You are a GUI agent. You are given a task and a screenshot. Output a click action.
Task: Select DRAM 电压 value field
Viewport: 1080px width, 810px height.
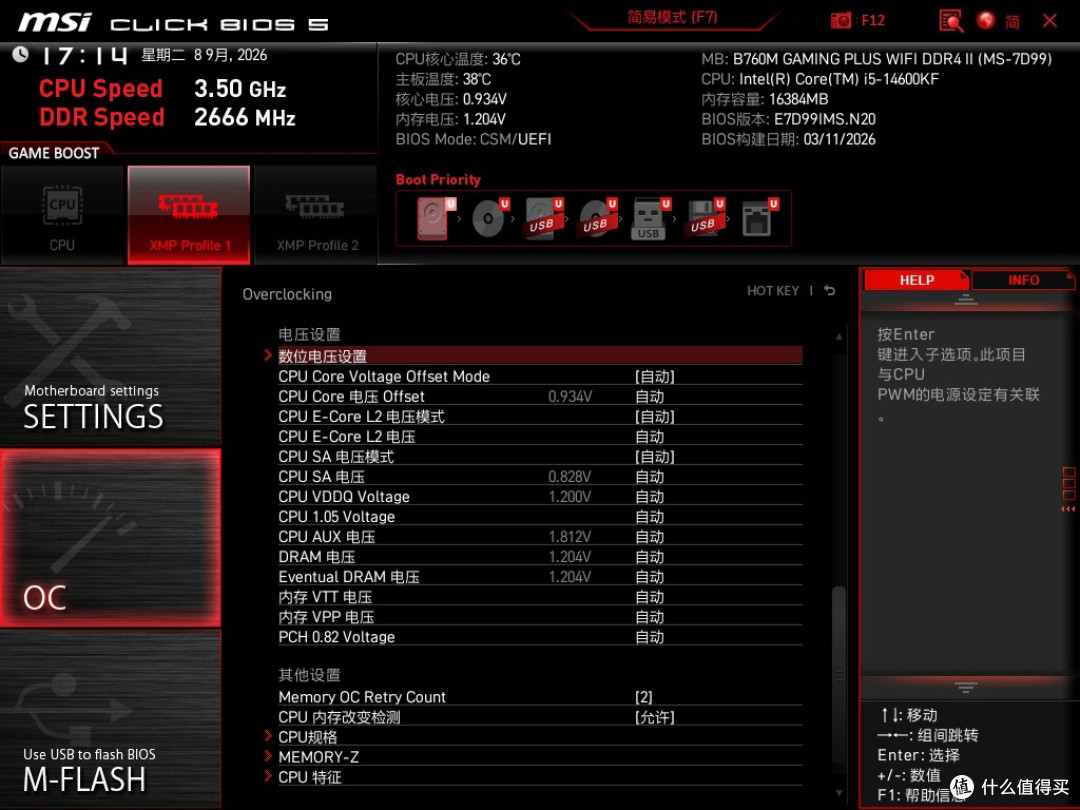point(650,556)
